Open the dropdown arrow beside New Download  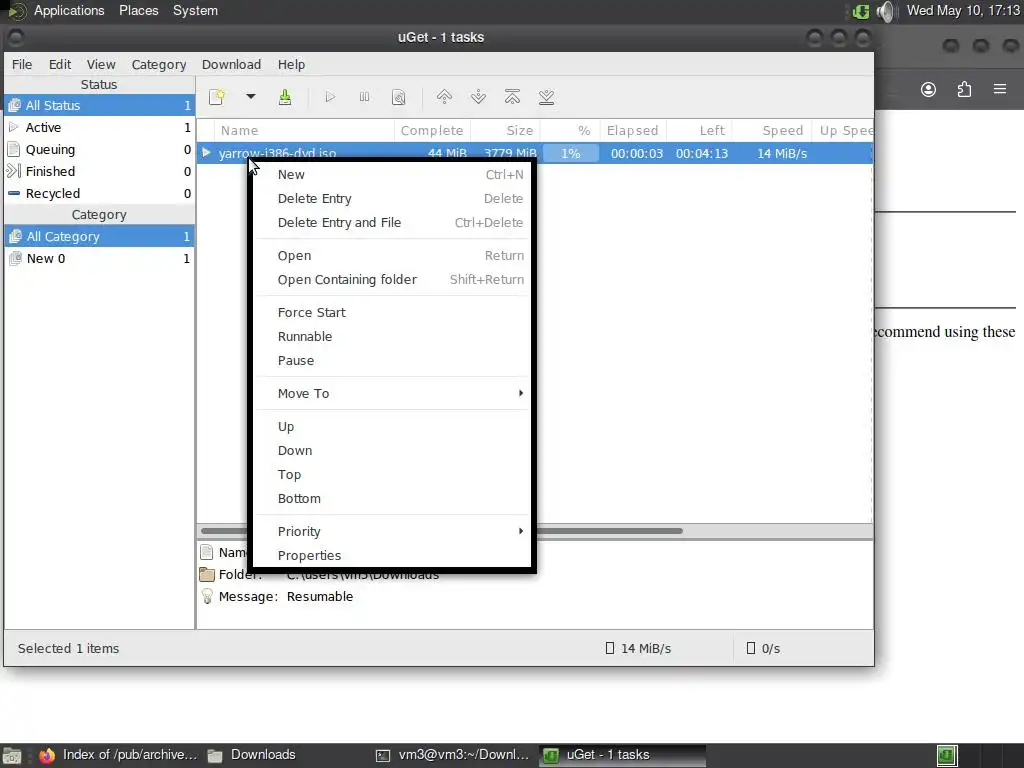[250, 97]
